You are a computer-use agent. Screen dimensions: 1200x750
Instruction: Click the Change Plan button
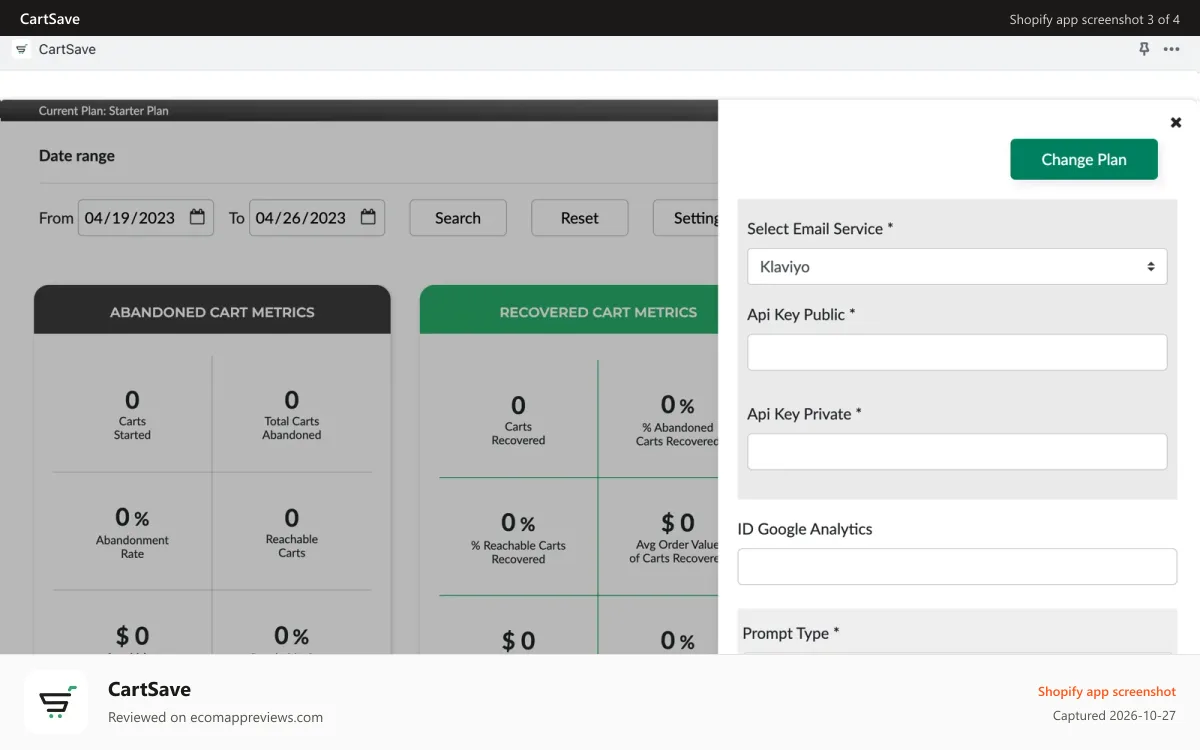click(1084, 159)
